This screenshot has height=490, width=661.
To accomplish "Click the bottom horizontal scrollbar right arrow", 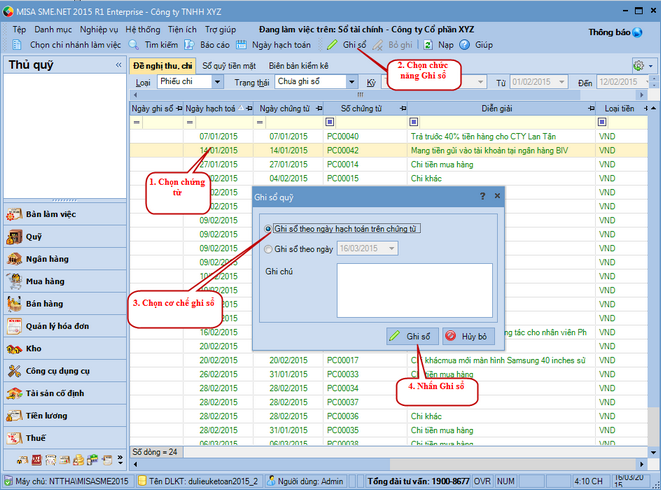I will pos(642,464).
